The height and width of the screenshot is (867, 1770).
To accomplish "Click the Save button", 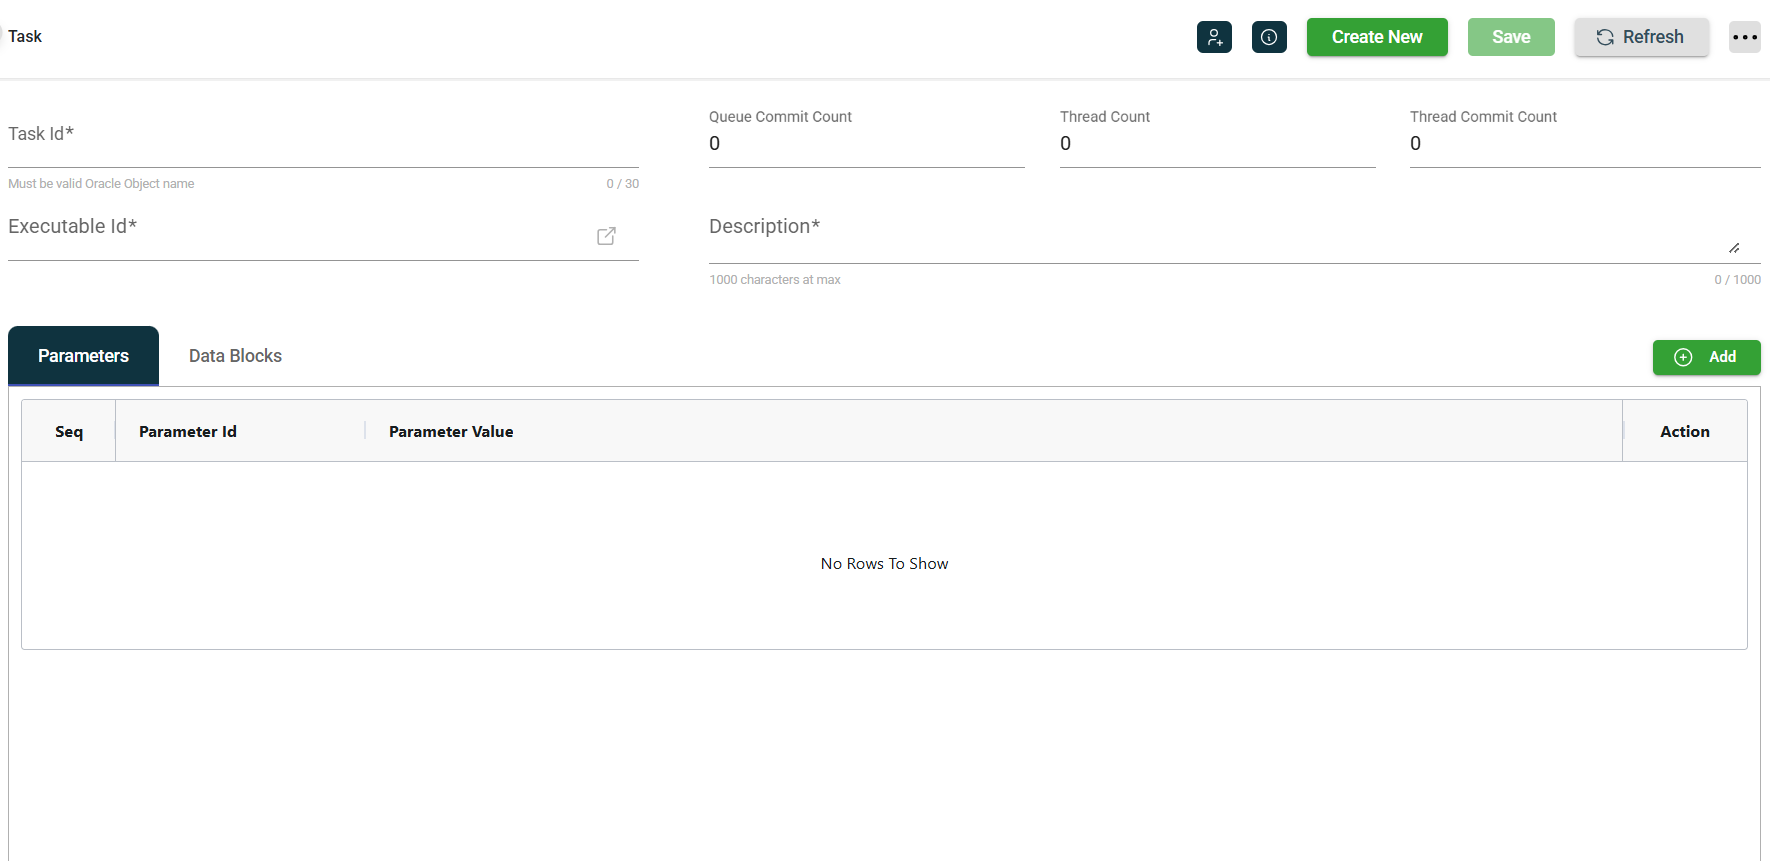I will pos(1510,37).
